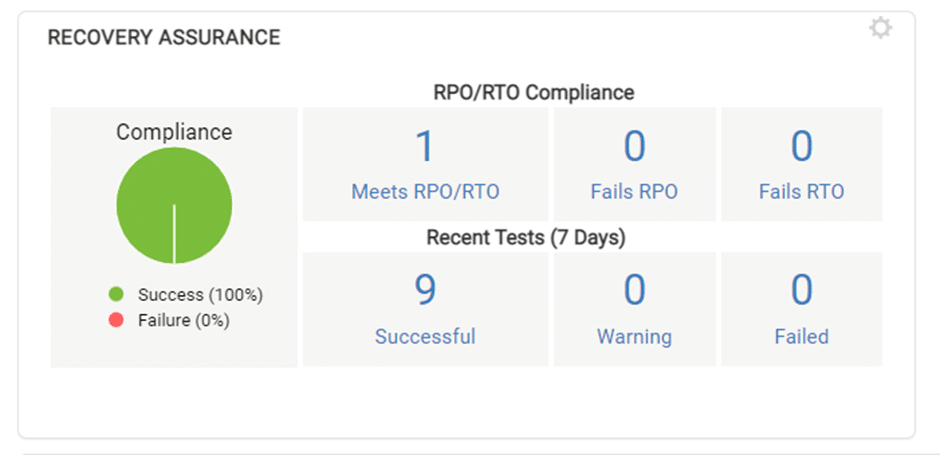Select the RPO/RTO Compliance heading
The width and height of the screenshot is (940, 455).
pyautogui.click(x=534, y=93)
